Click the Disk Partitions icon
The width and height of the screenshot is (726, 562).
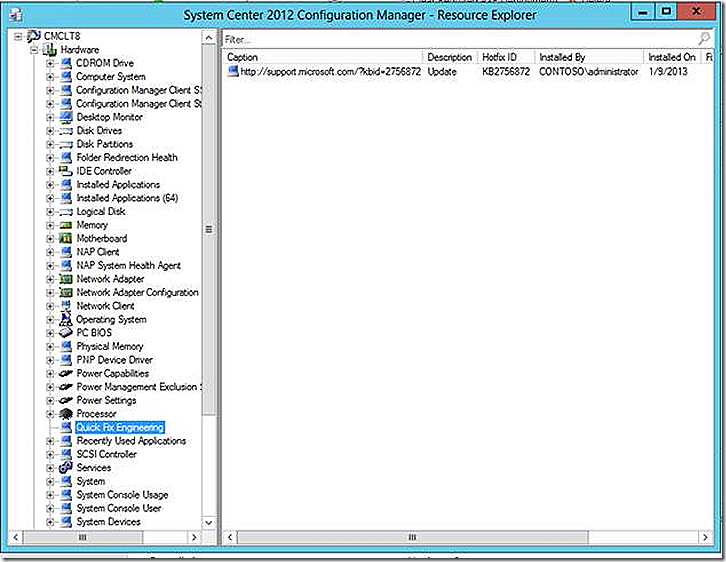pyautogui.click(x=66, y=144)
